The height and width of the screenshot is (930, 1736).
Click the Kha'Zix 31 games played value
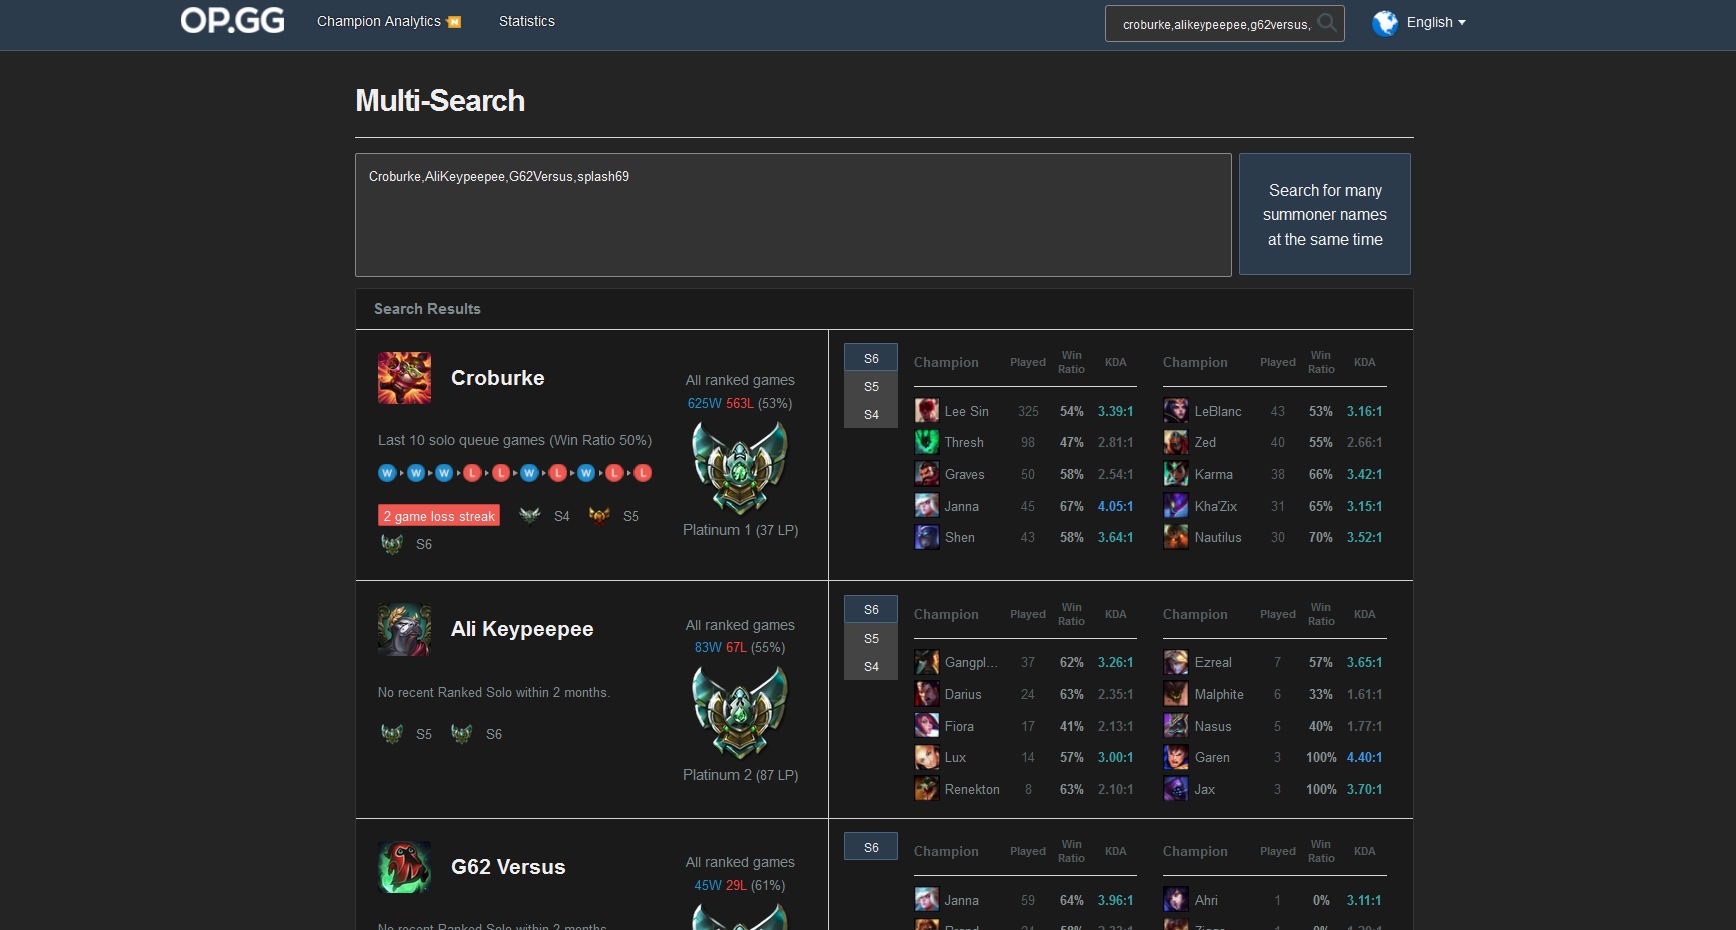(1277, 506)
